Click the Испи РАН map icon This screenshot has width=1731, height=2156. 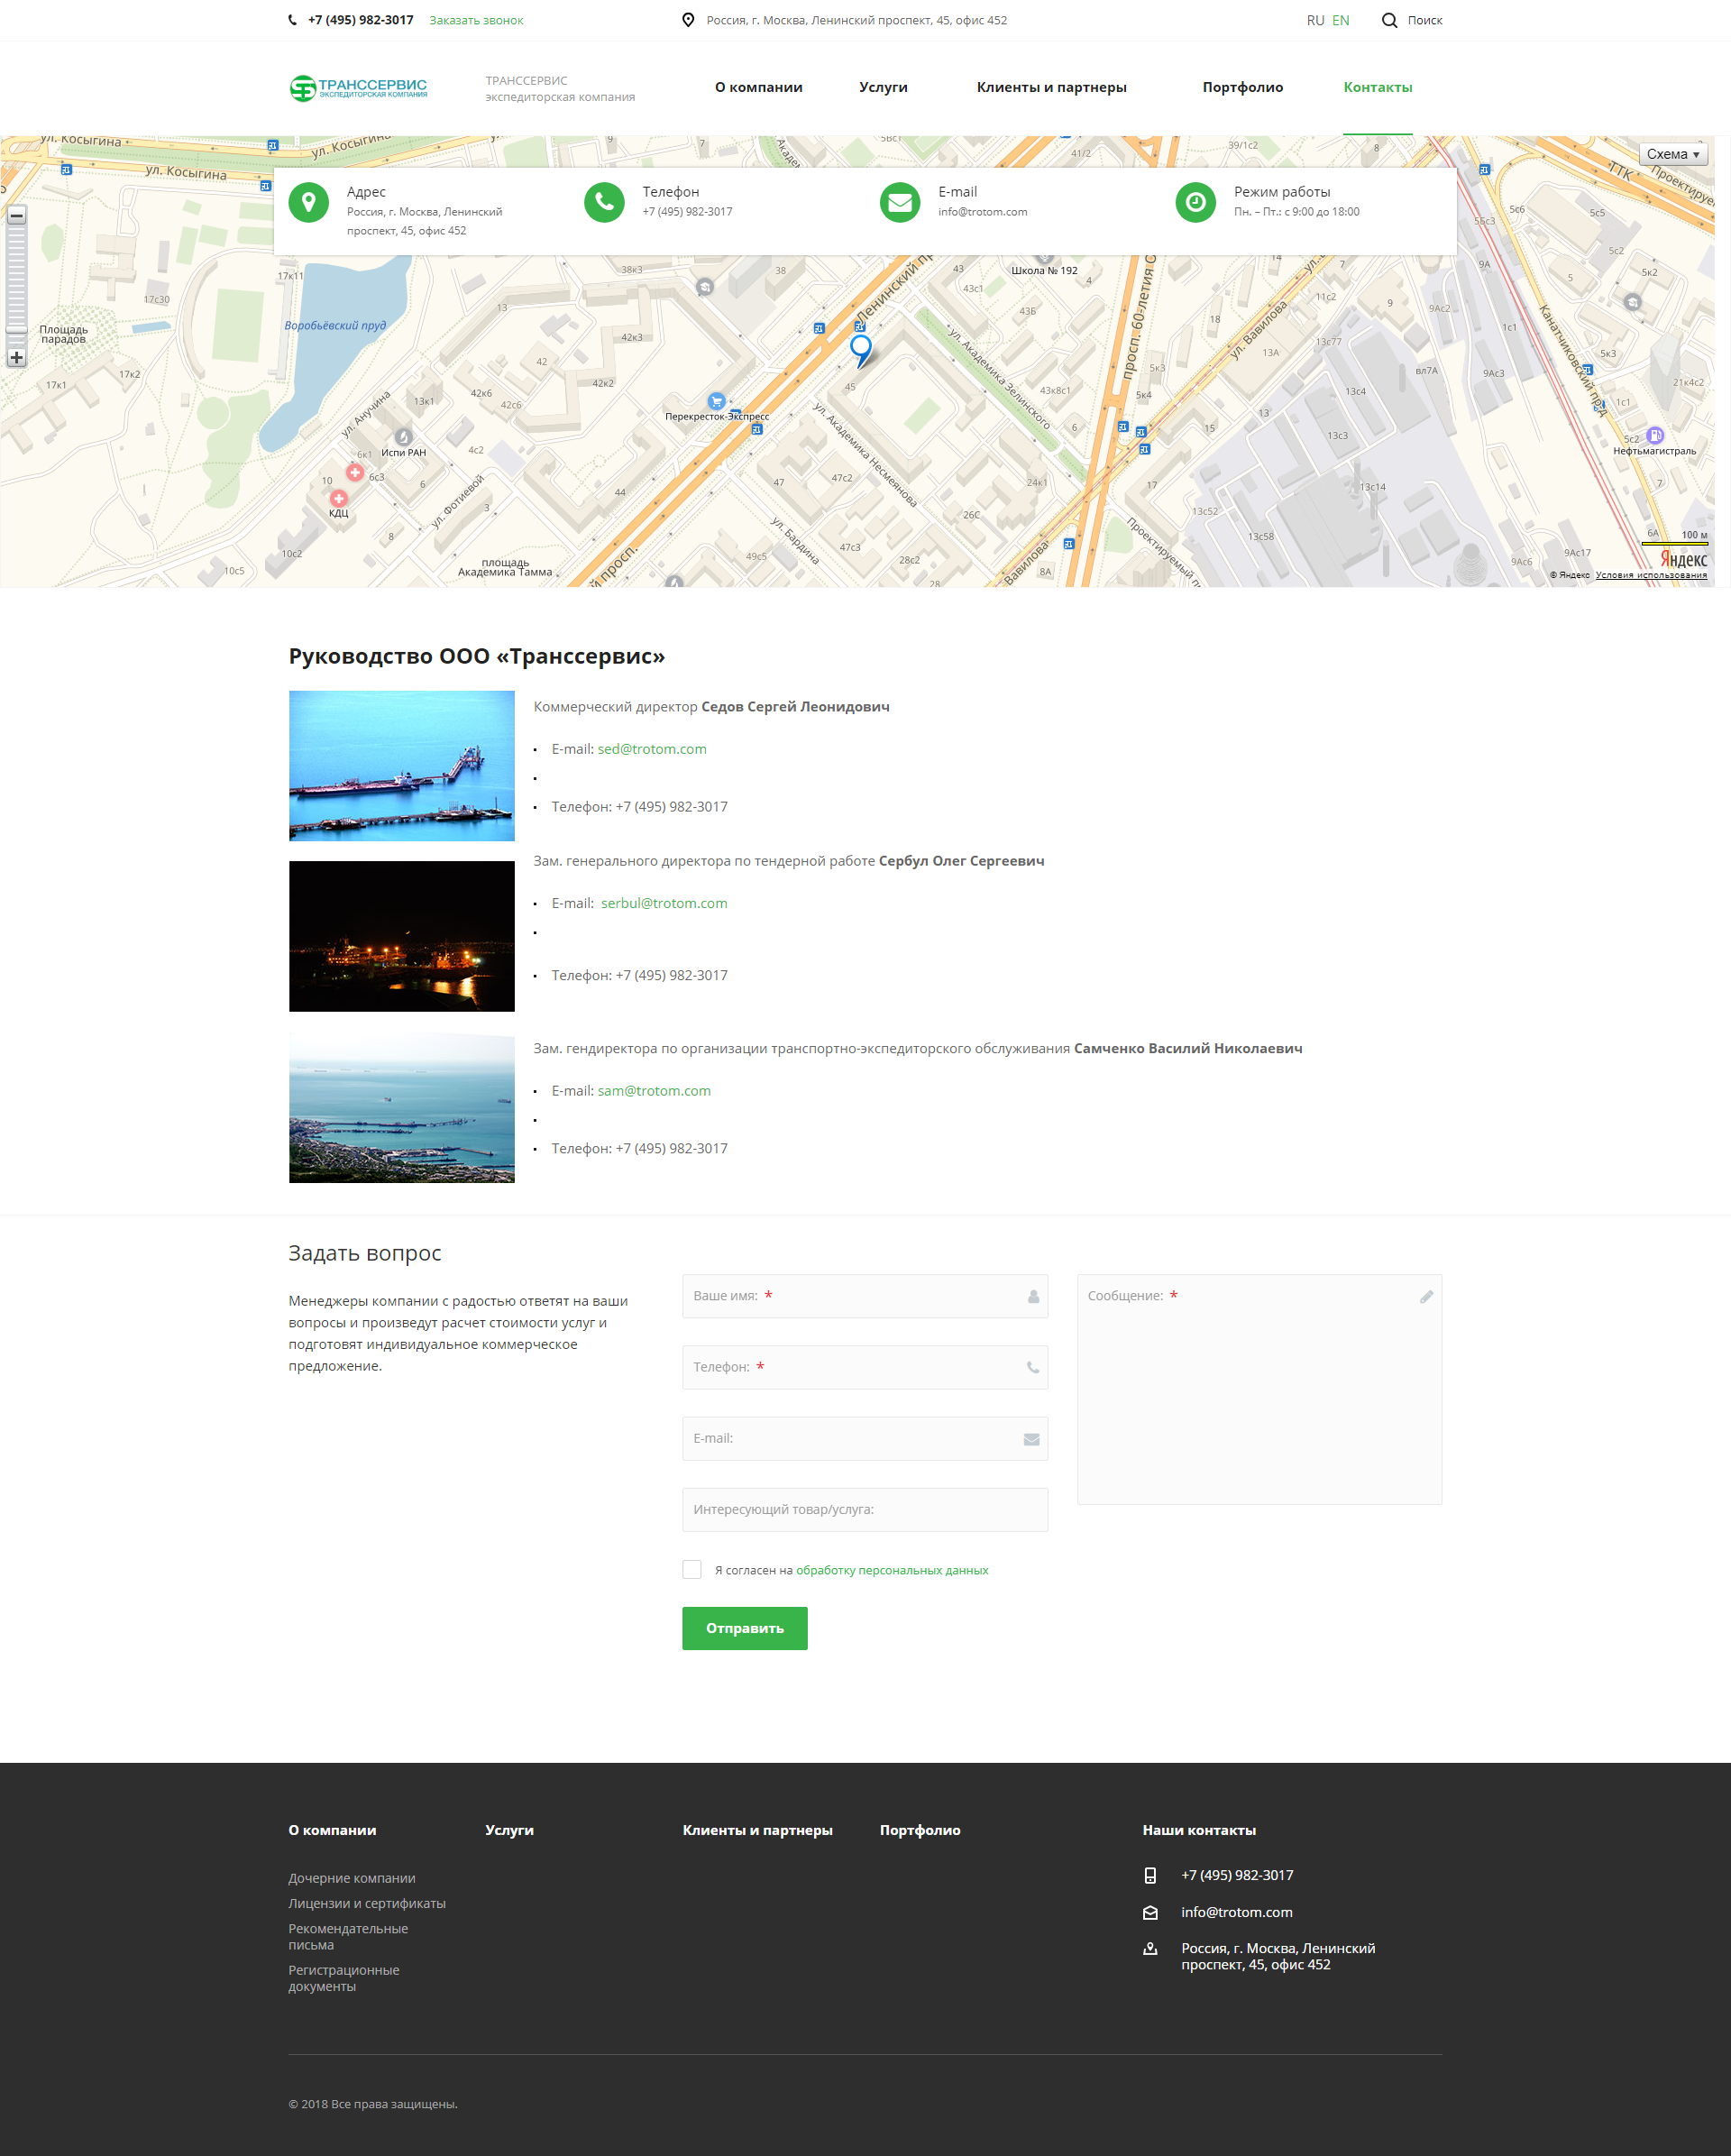point(403,437)
